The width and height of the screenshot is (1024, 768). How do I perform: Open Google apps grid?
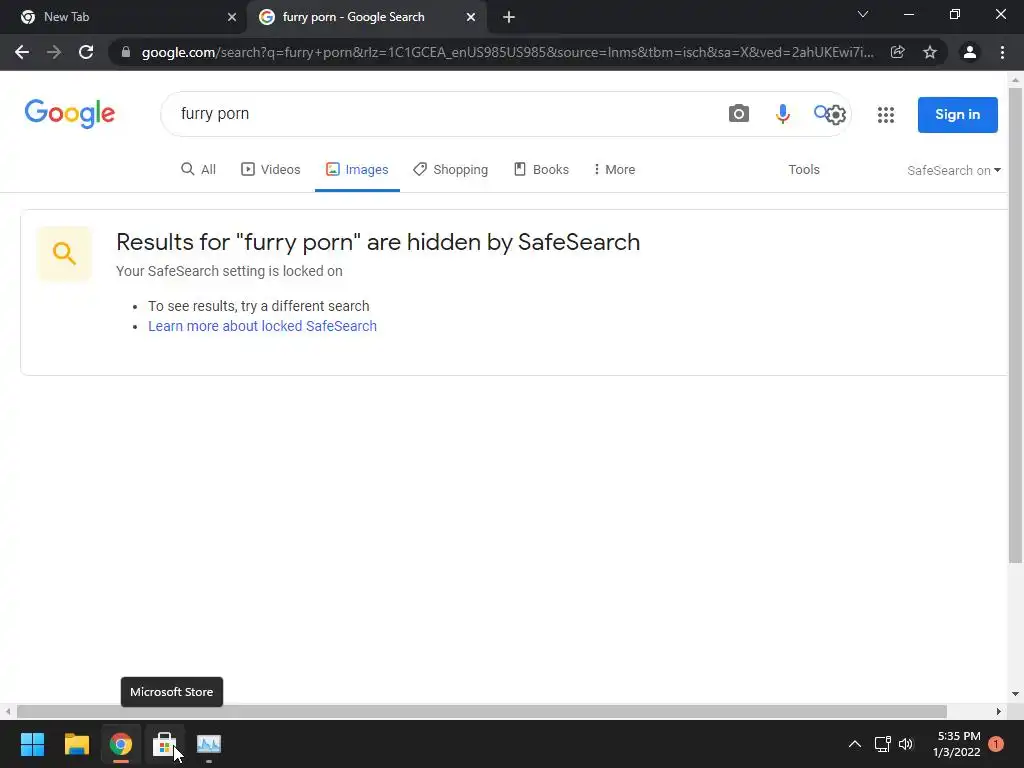pos(886,115)
